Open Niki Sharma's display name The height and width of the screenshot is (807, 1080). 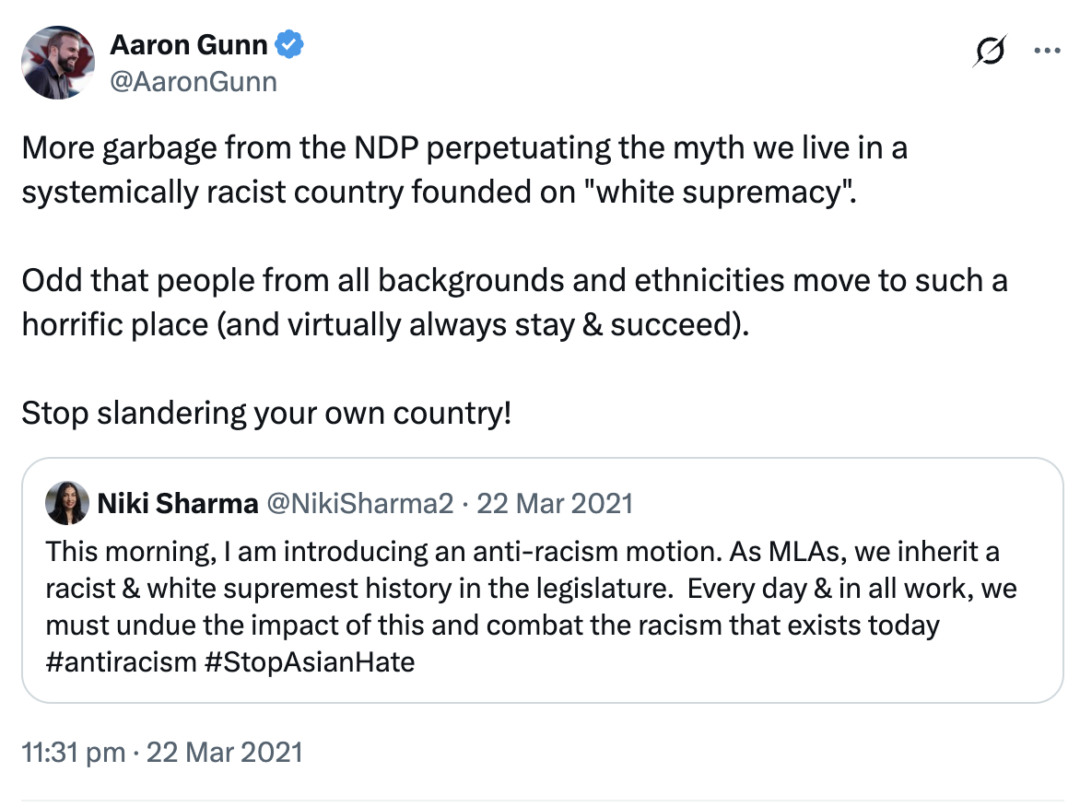(177, 504)
